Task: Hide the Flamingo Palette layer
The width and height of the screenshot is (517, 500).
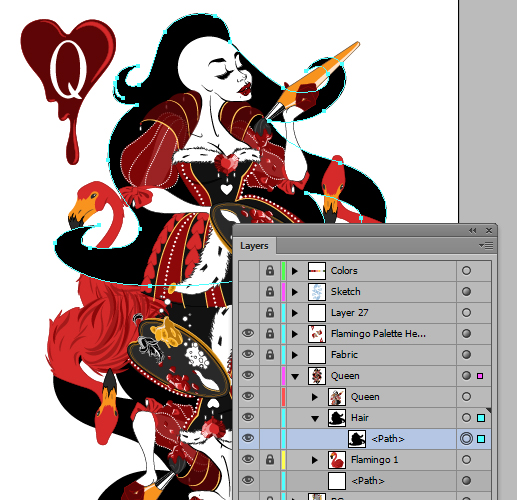Action: coord(248,333)
